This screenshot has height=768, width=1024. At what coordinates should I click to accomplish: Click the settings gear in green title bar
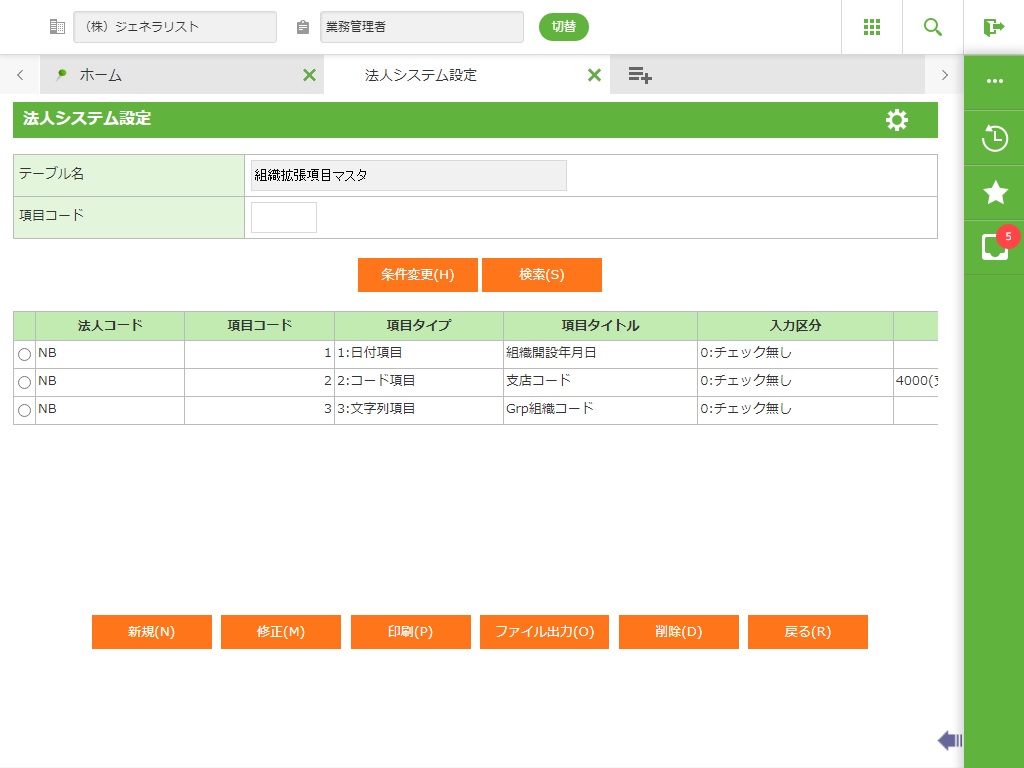[897, 120]
